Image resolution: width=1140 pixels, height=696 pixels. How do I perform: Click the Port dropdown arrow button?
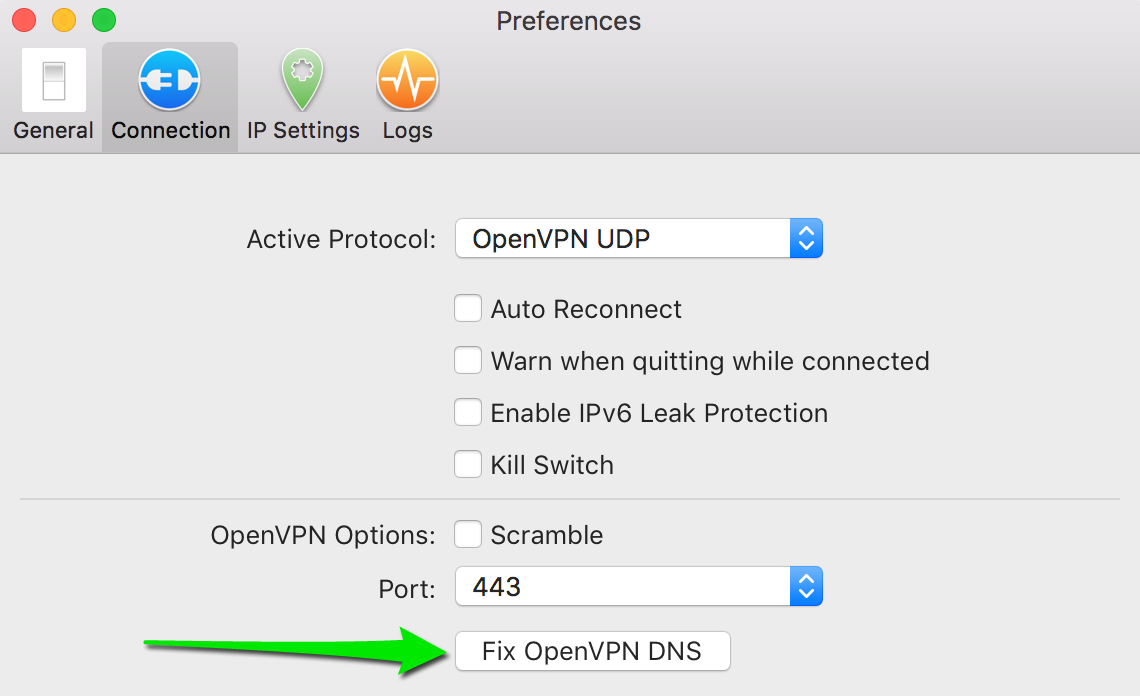(x=806, y=587)
